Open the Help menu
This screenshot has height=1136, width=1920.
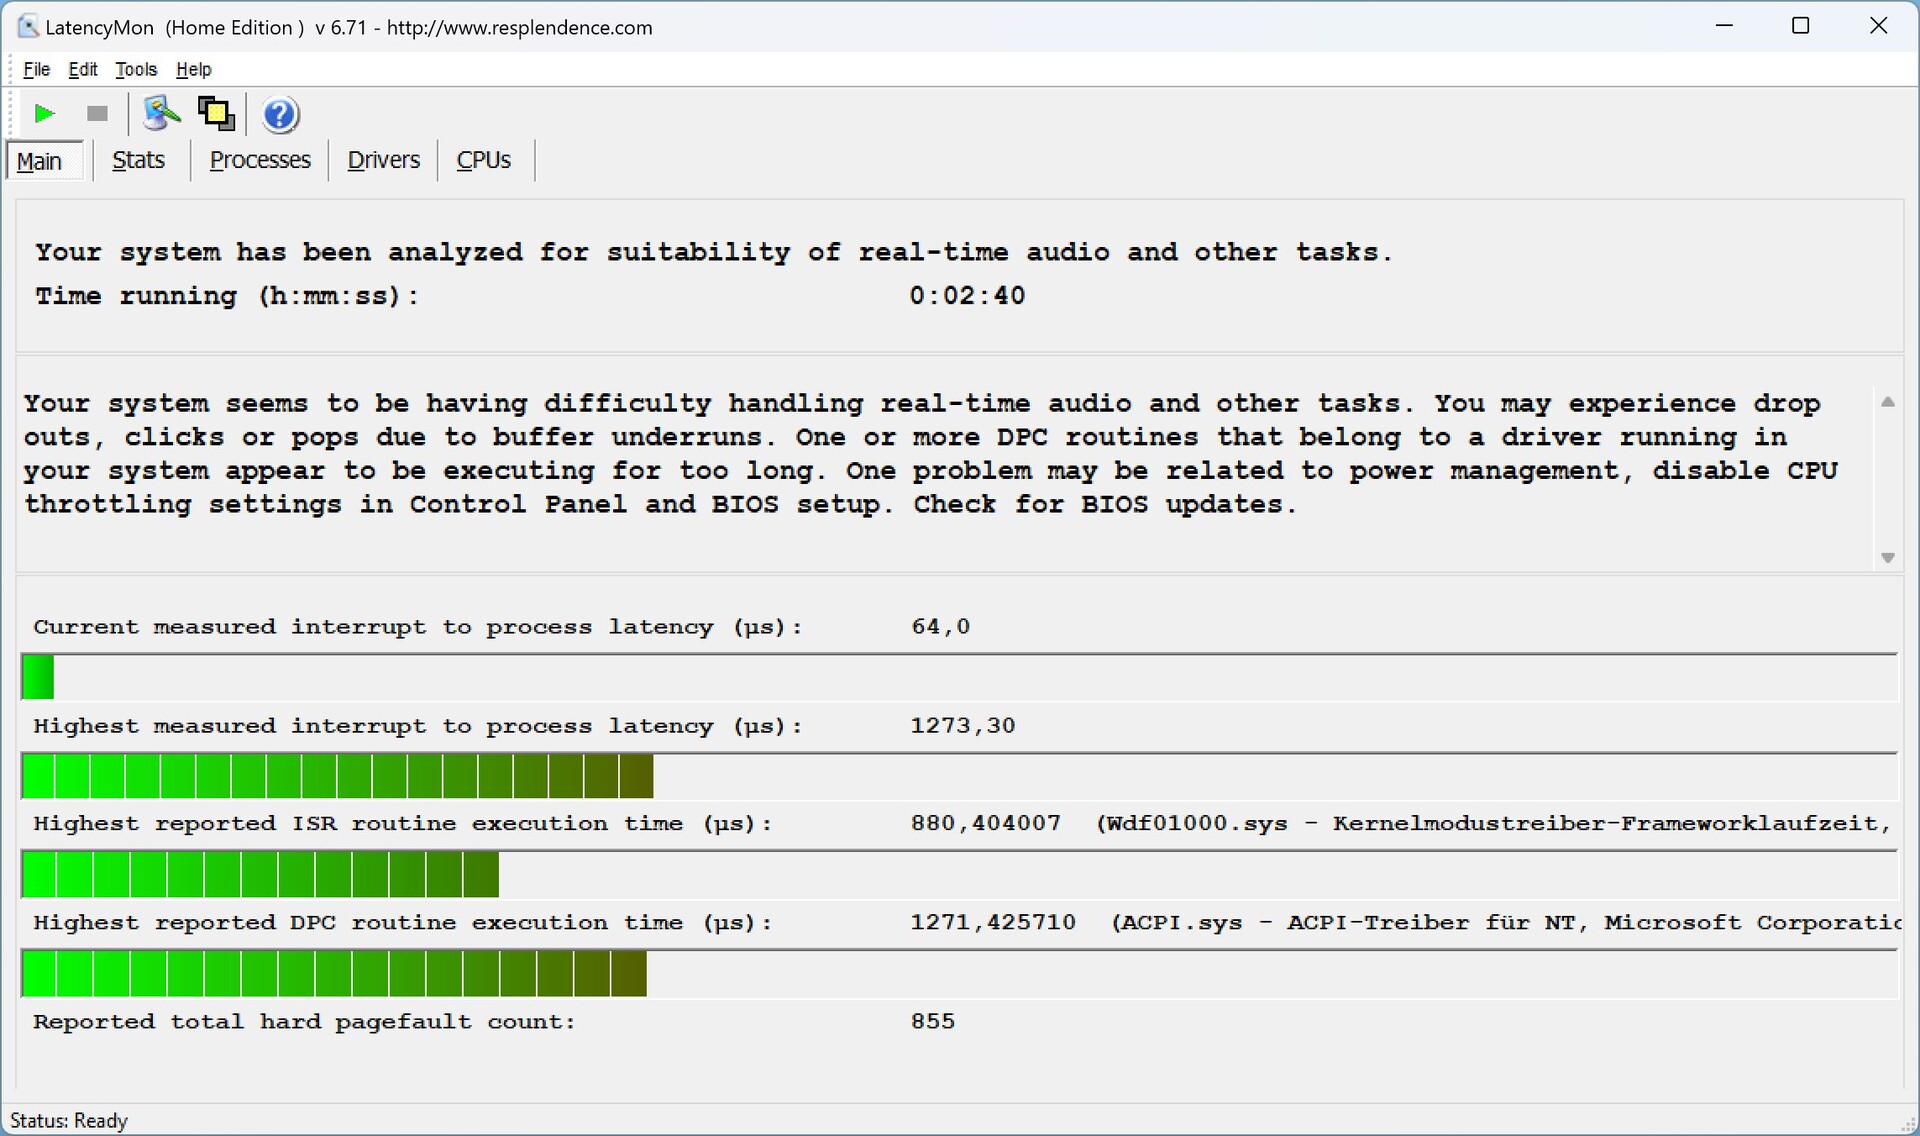coord(193,69)
